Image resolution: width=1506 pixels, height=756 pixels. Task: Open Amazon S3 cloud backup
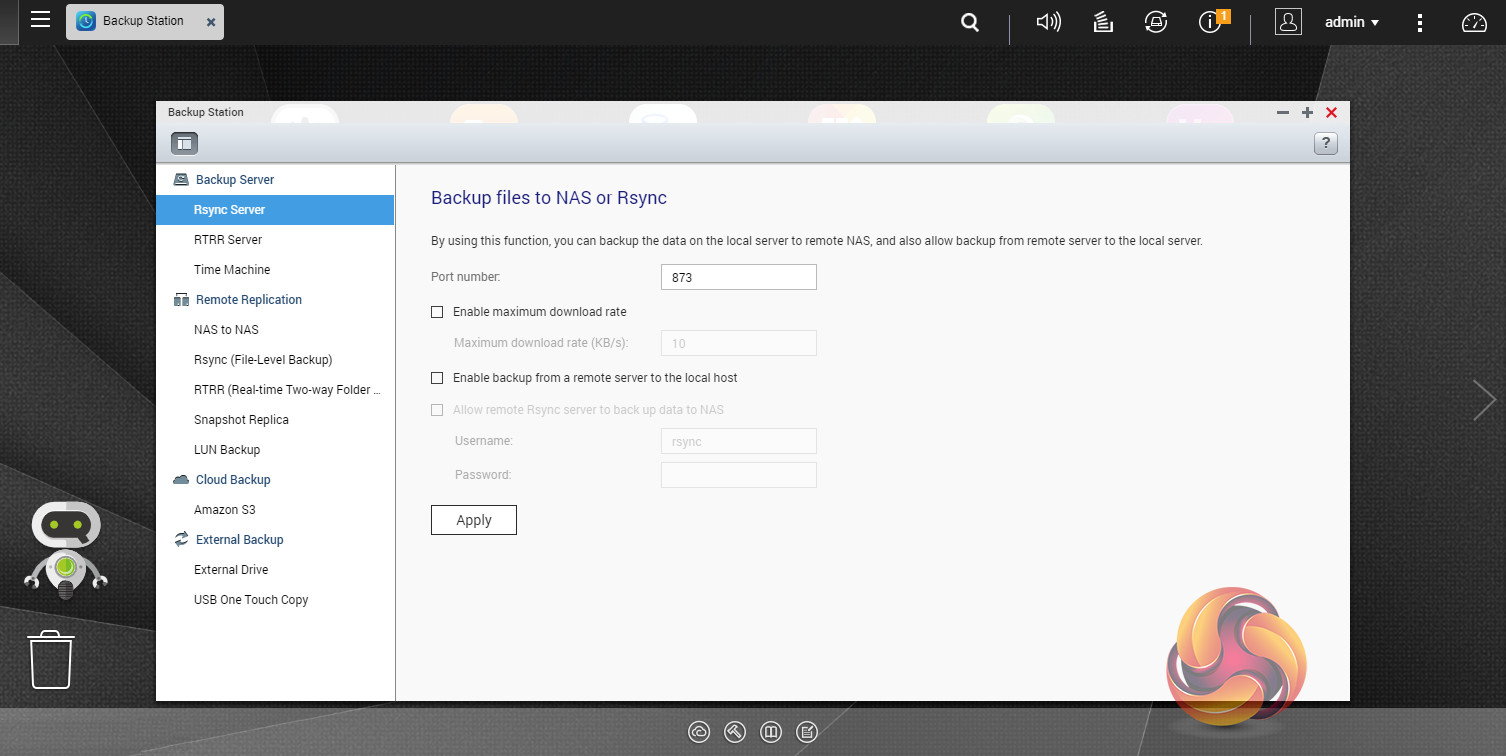tap(225, 510)
